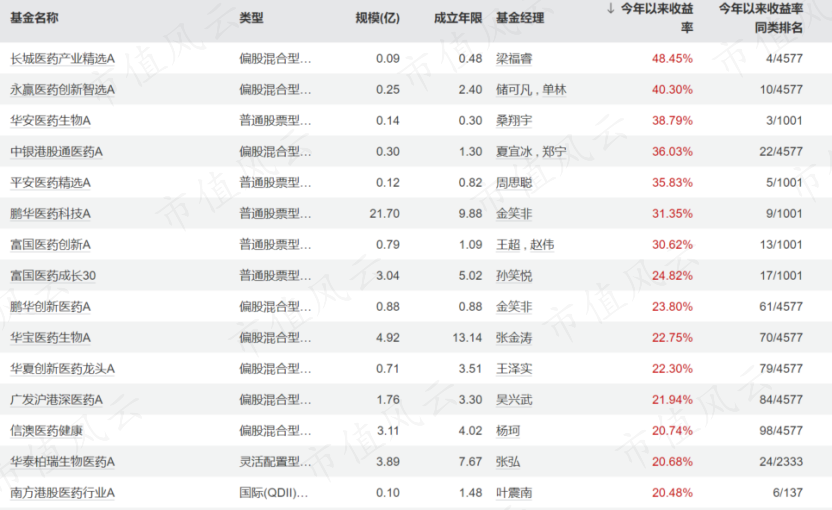
Task: Open fund 信澳医药健康
Action: pos(46,431)
